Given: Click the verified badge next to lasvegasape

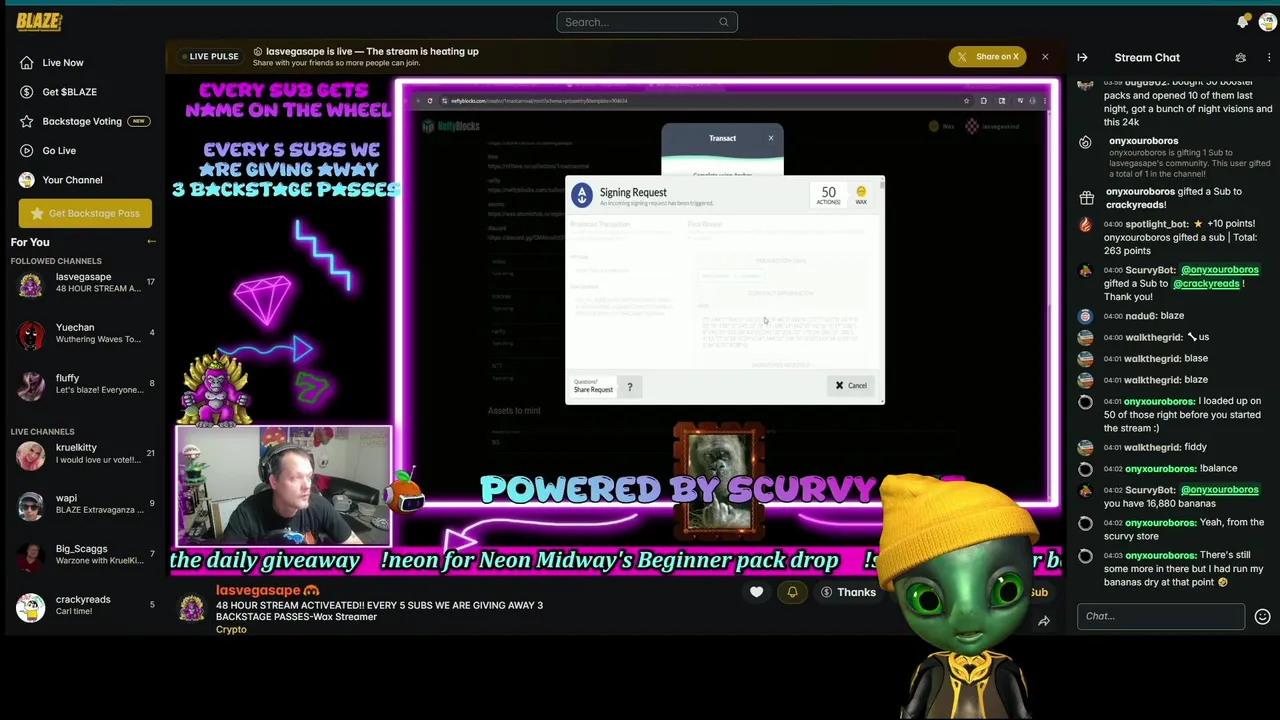Looking at the screenshot, I should pyautogui.click(x=311, y=591).
